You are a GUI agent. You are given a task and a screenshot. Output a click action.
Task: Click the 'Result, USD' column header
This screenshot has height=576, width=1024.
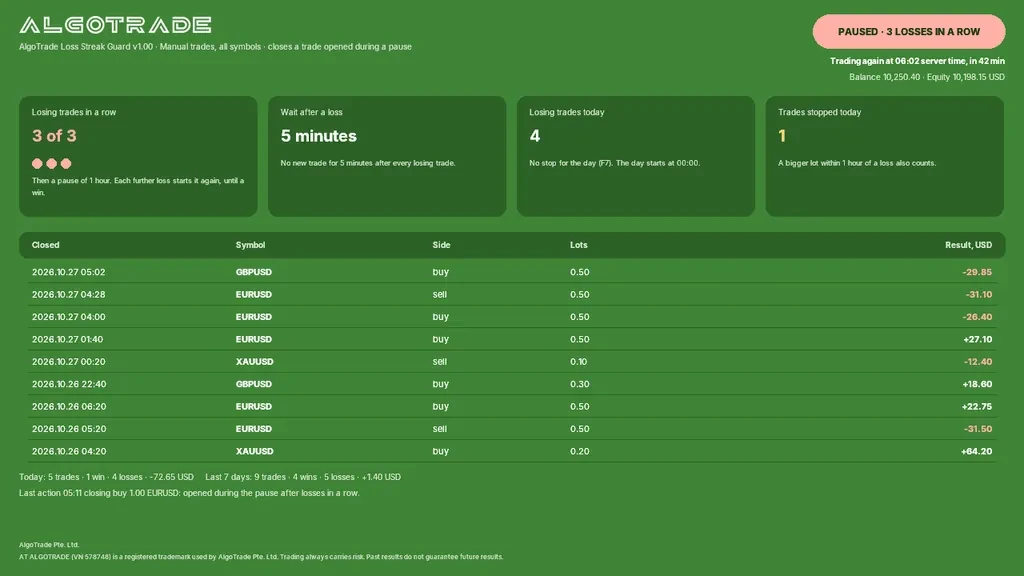pos(968,245)
